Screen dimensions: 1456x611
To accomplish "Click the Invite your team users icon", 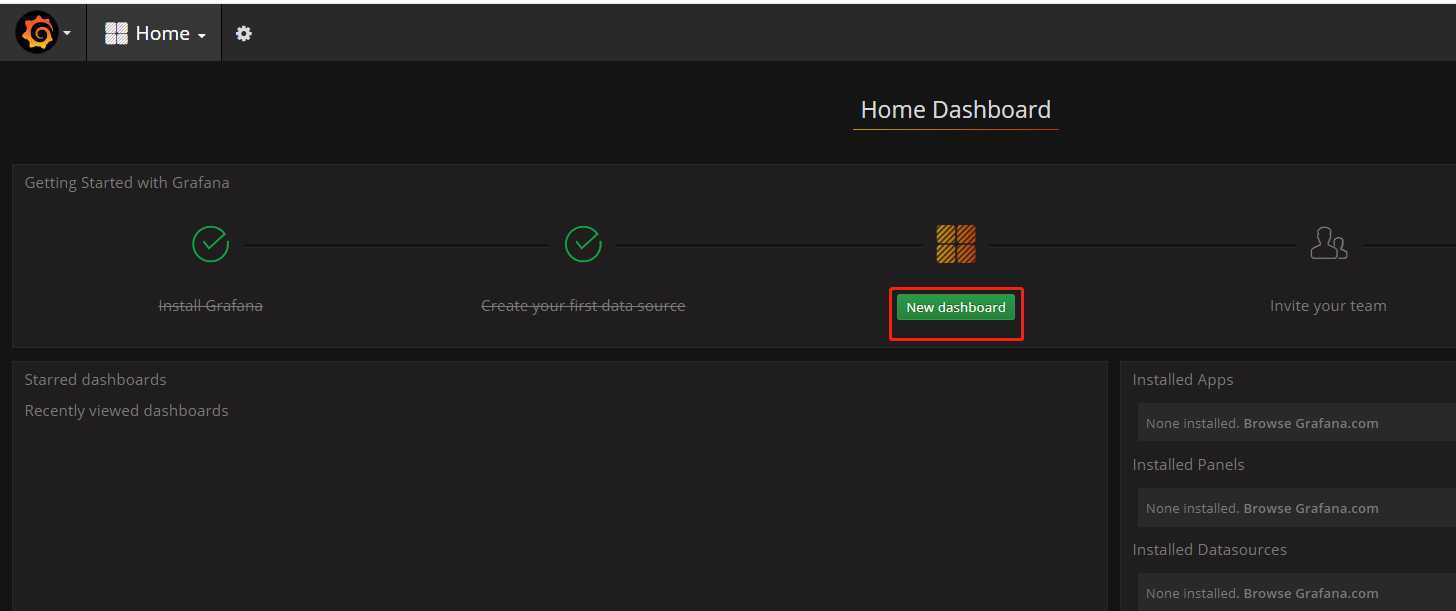I will [1328, 244].
